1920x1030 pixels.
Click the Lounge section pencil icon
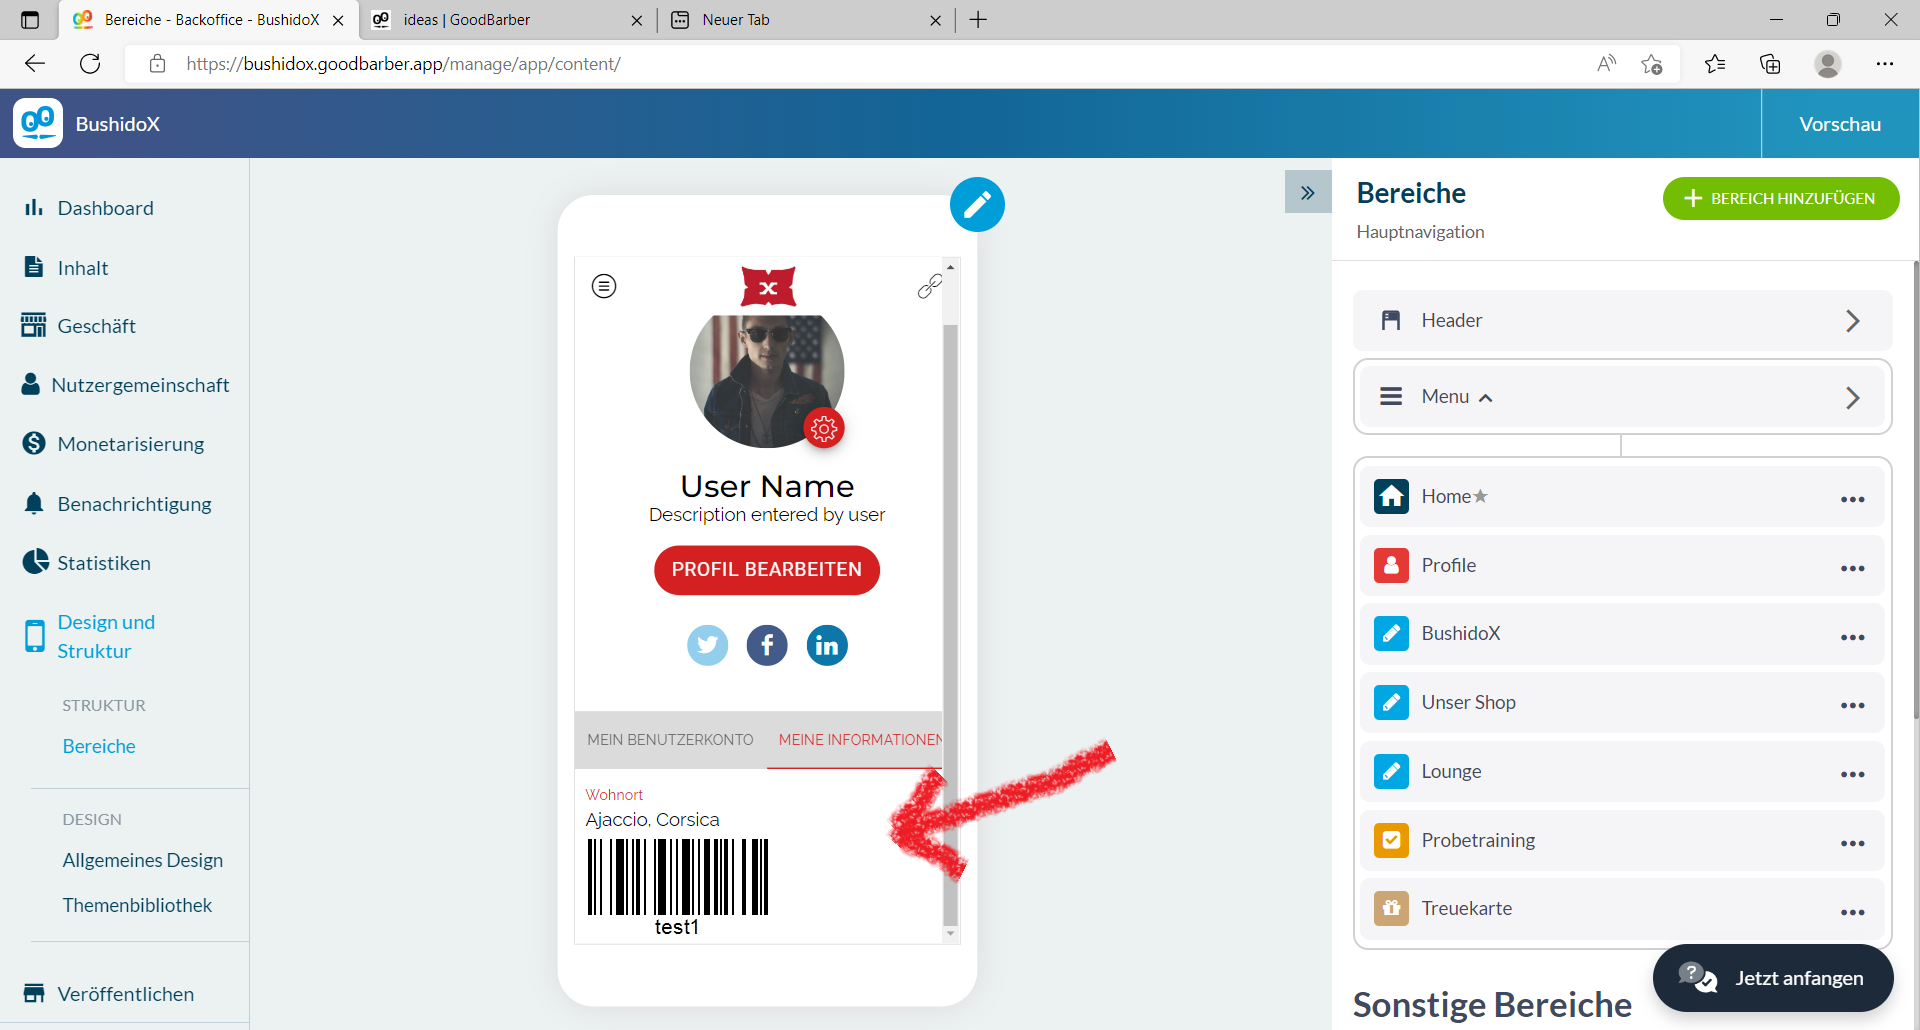[1391, 771]
